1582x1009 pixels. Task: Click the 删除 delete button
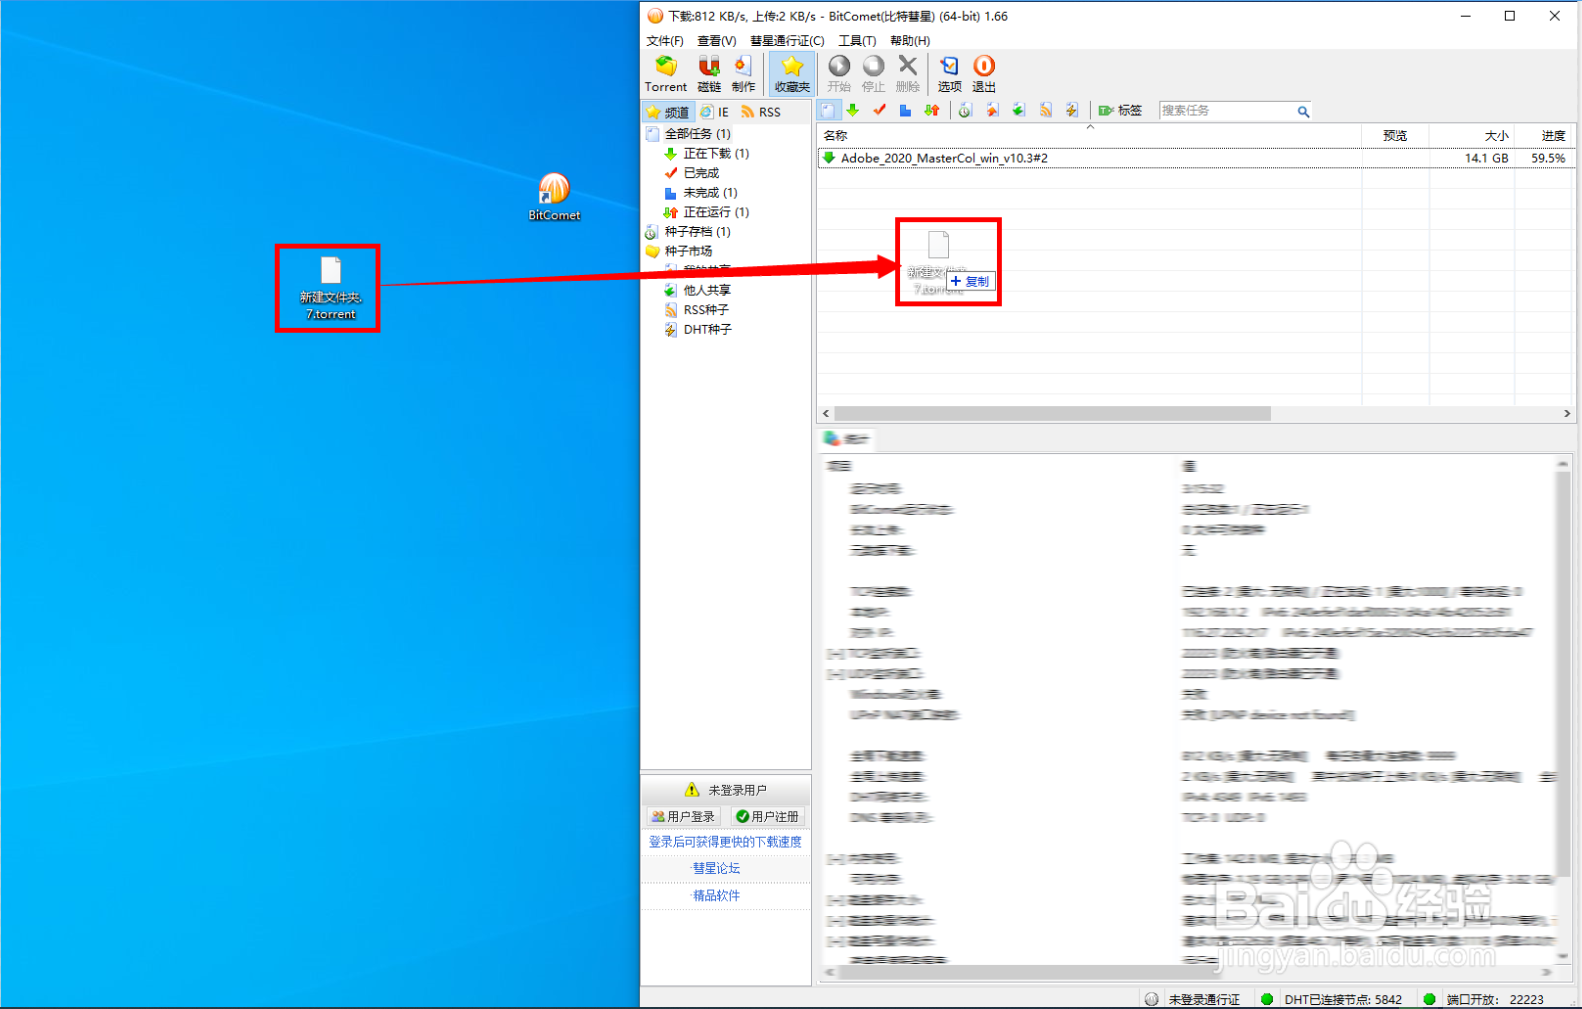tap(907, 74)
